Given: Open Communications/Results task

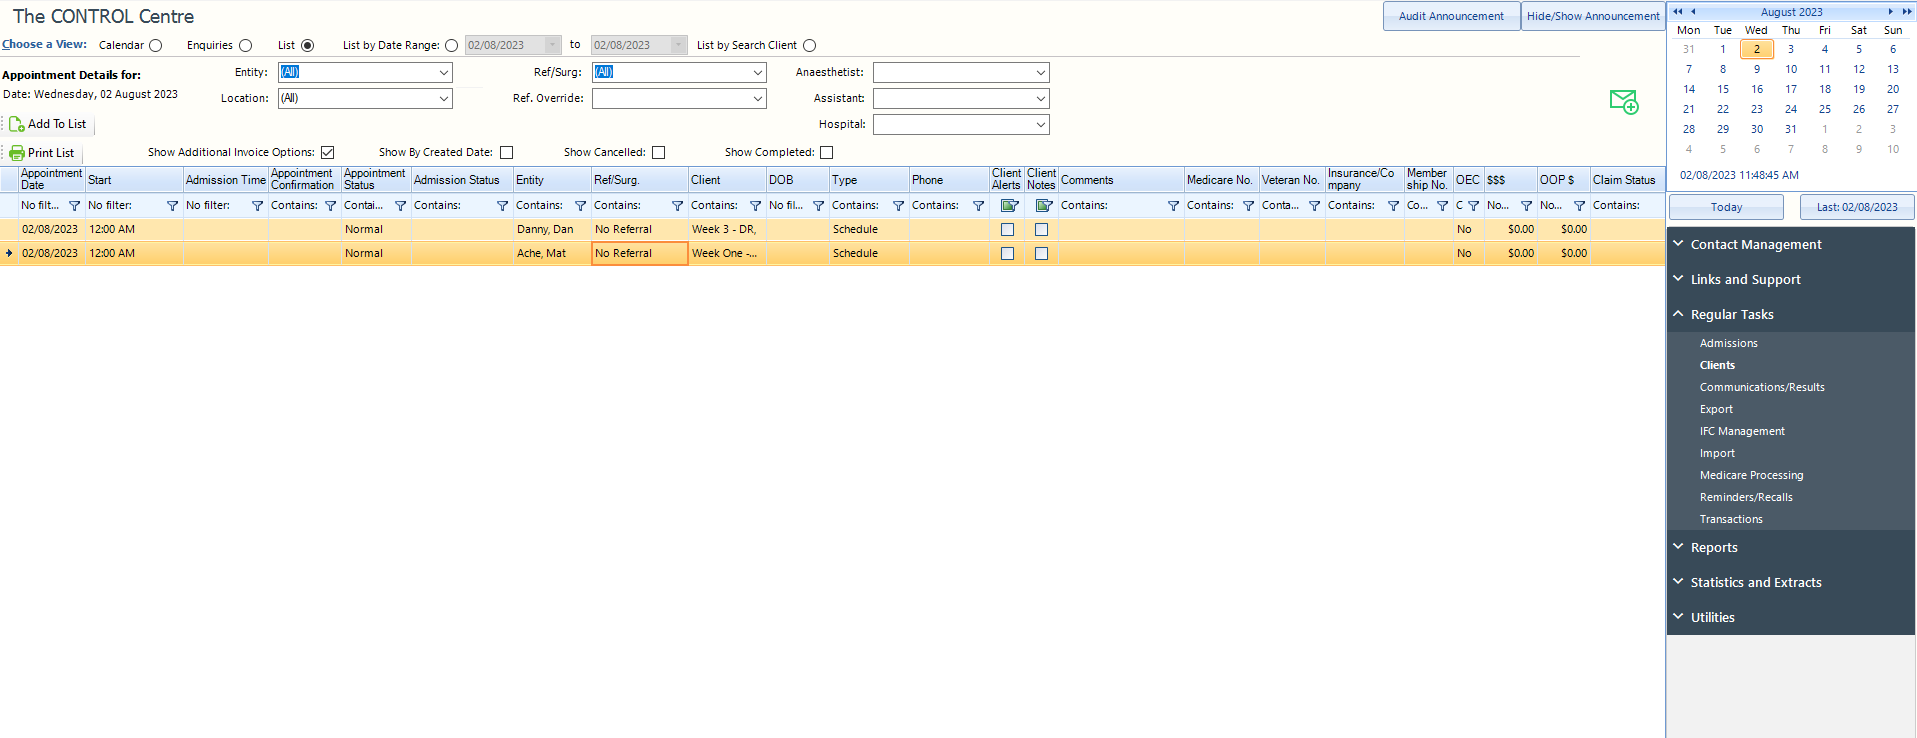Looking at the screenshot, I should (1762, 388).
